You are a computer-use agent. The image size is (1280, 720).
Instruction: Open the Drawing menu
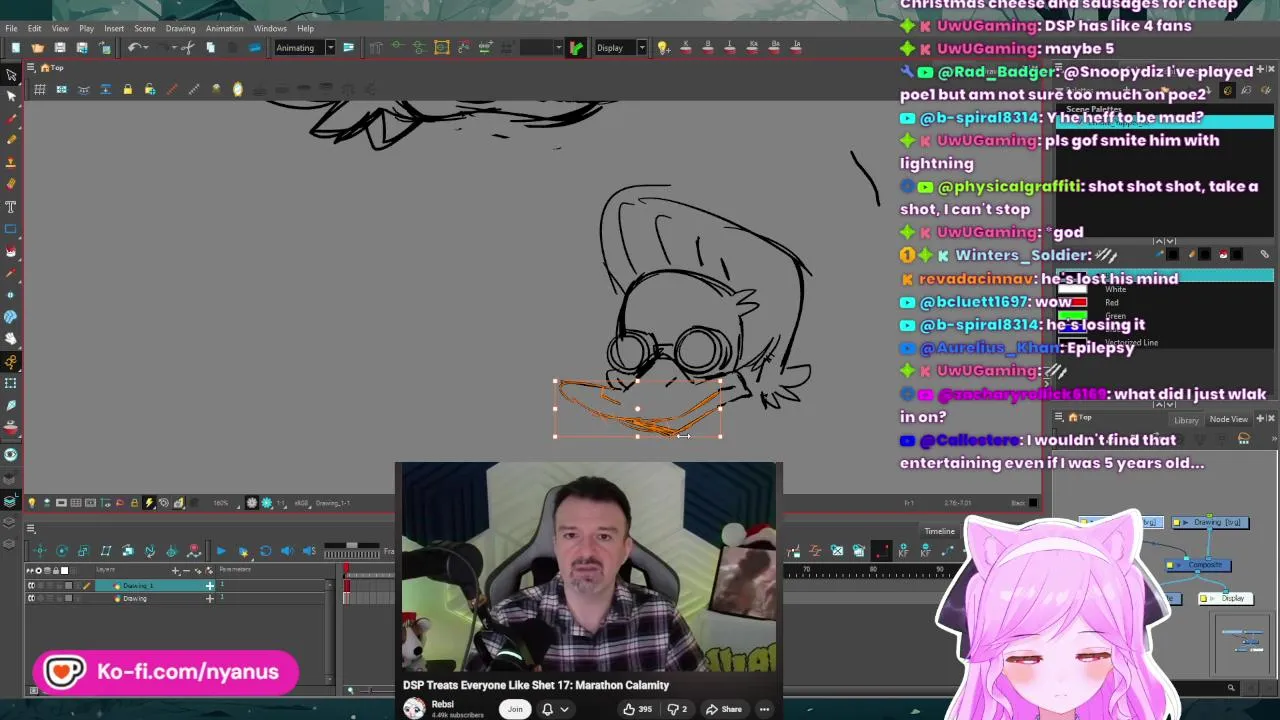(x=180, y=28)
